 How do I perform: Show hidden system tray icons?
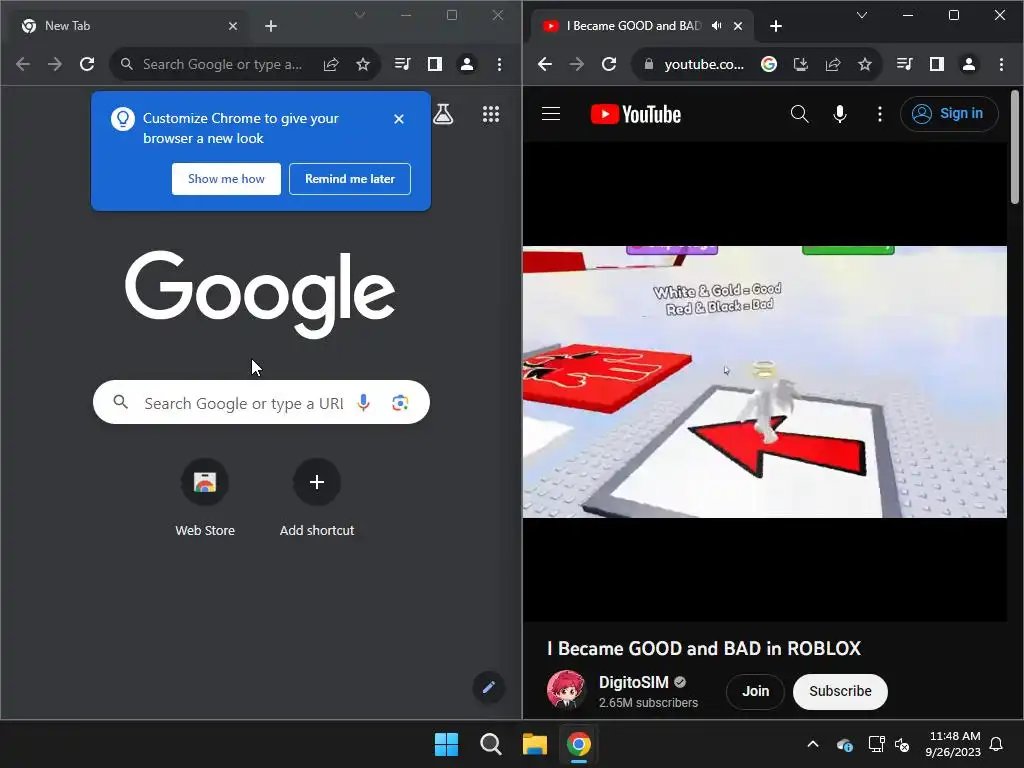(x=813, y=744)
